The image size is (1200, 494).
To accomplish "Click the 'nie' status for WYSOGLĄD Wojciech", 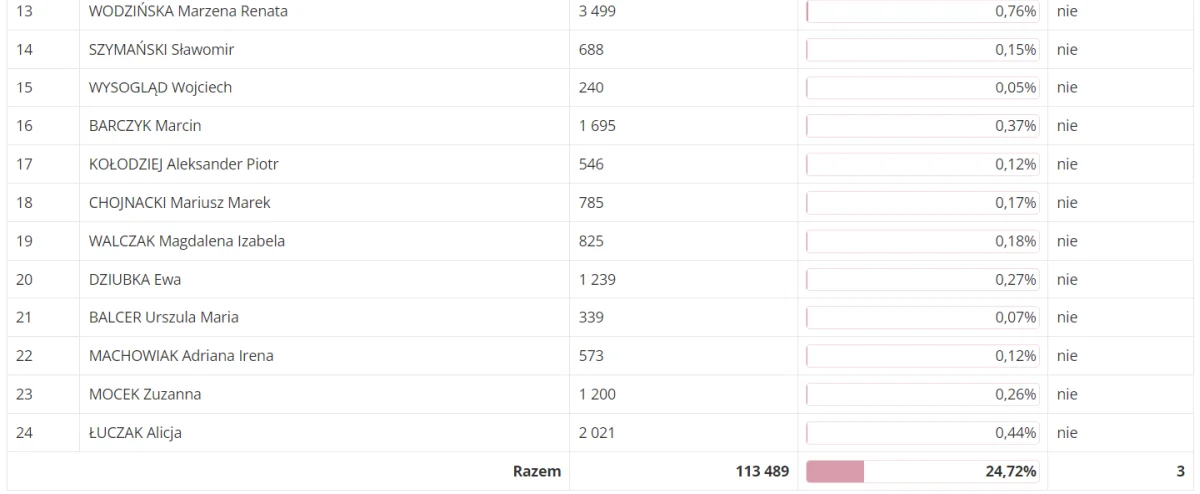I will (1066, 87).
